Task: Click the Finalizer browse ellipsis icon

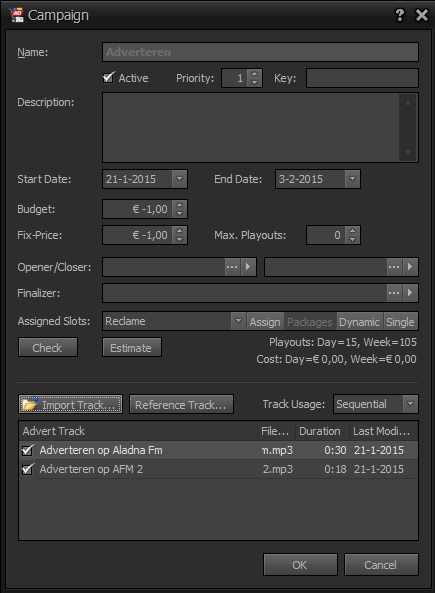Action: tap(394, 293)
